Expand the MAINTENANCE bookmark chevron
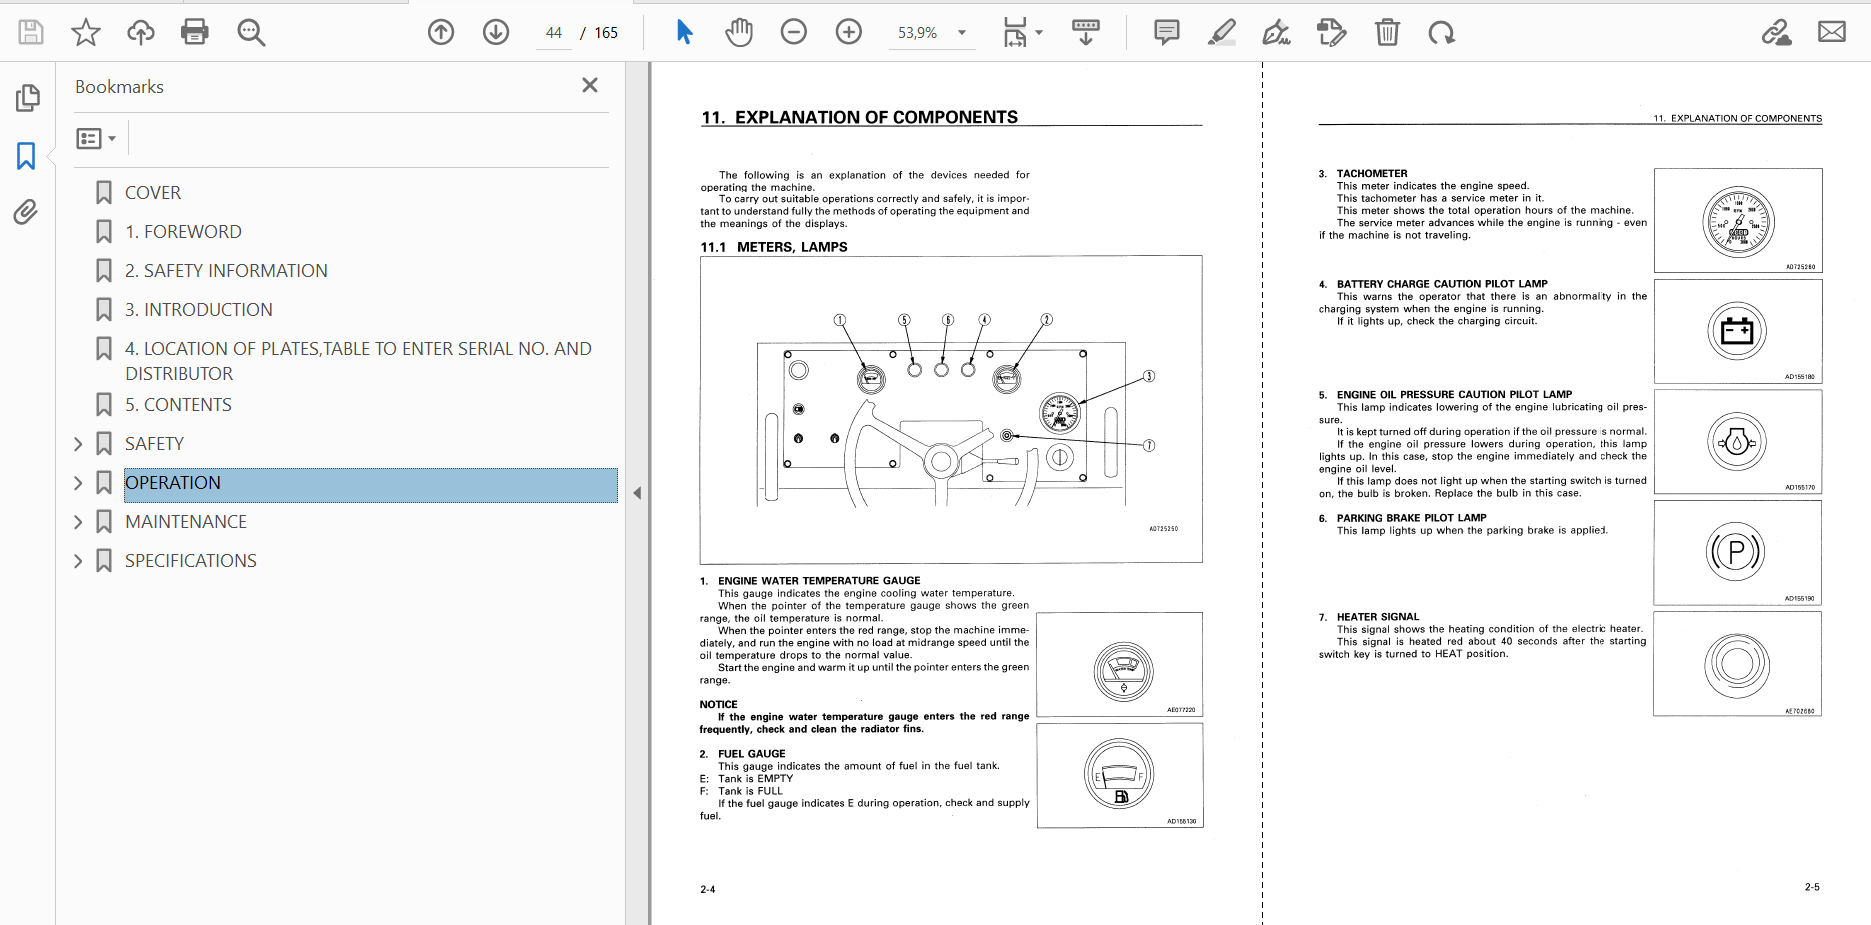 (78, 522)
